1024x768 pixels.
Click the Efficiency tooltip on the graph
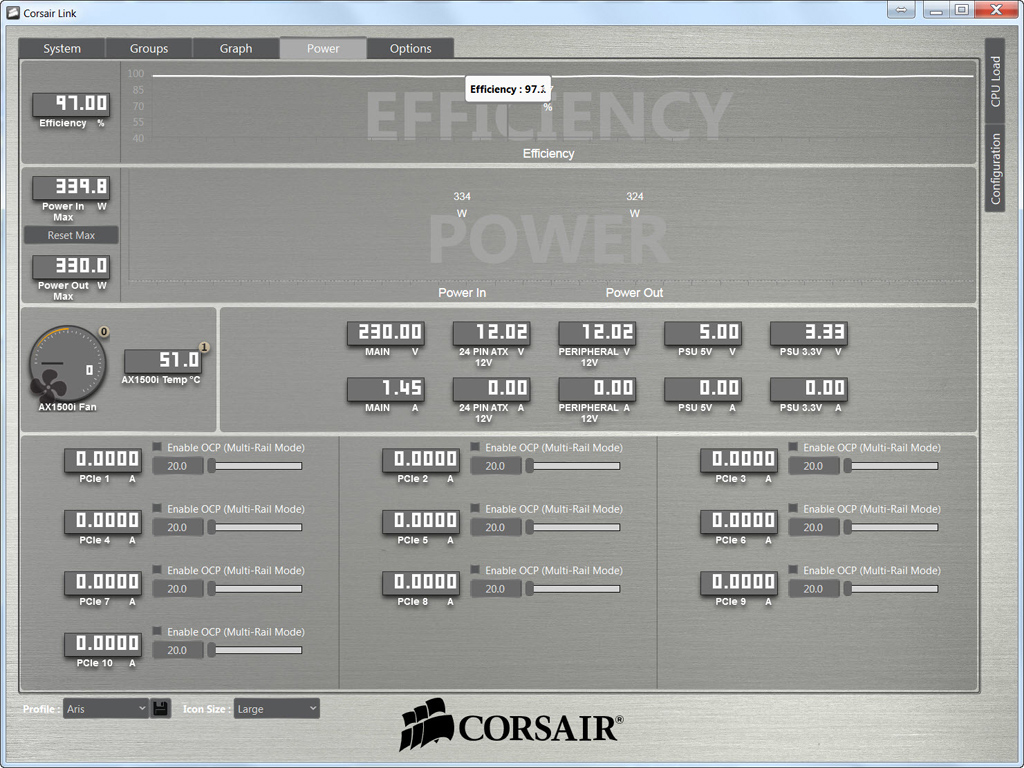508,89
